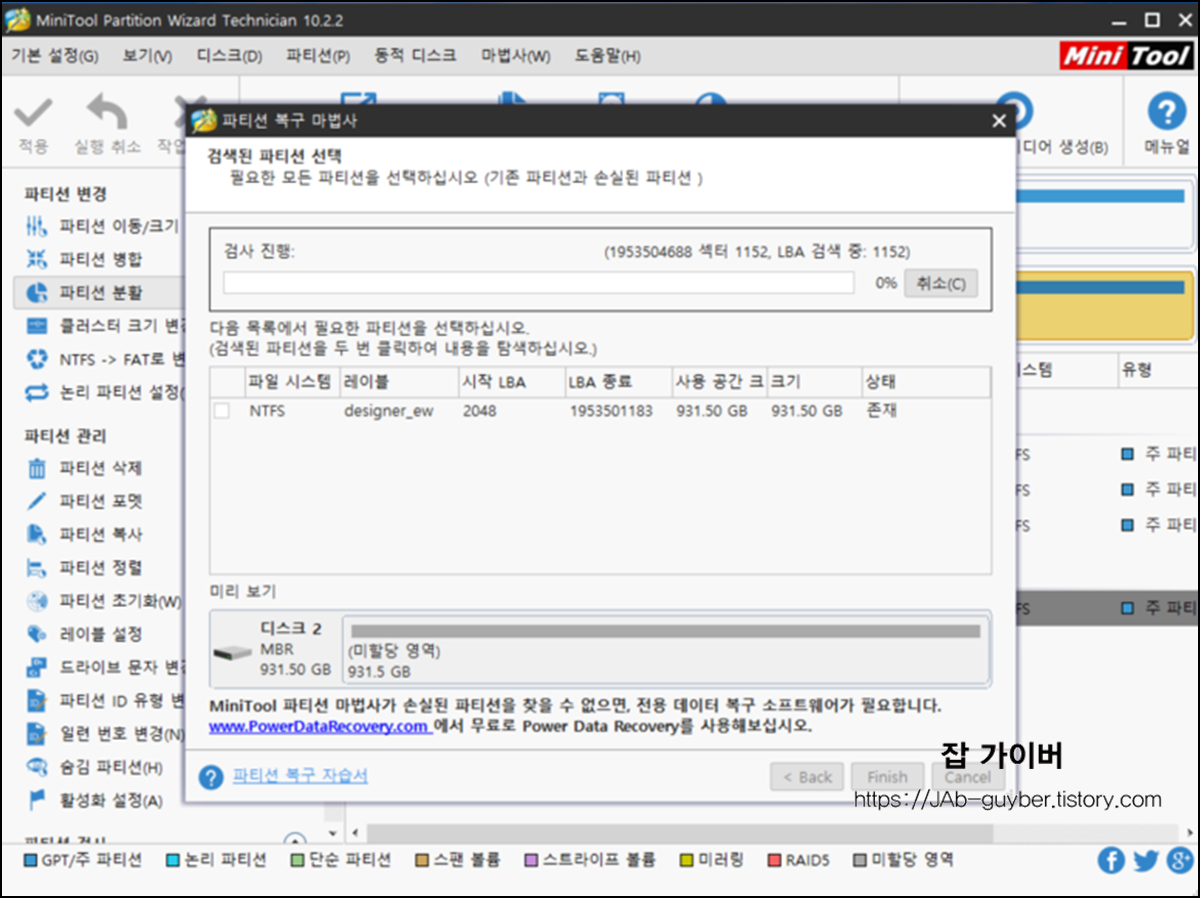The width and height of the screenshot is (1200, 898).
Task: Select 파티션 포맷 in the sidebar
Action: coord(84,501)
